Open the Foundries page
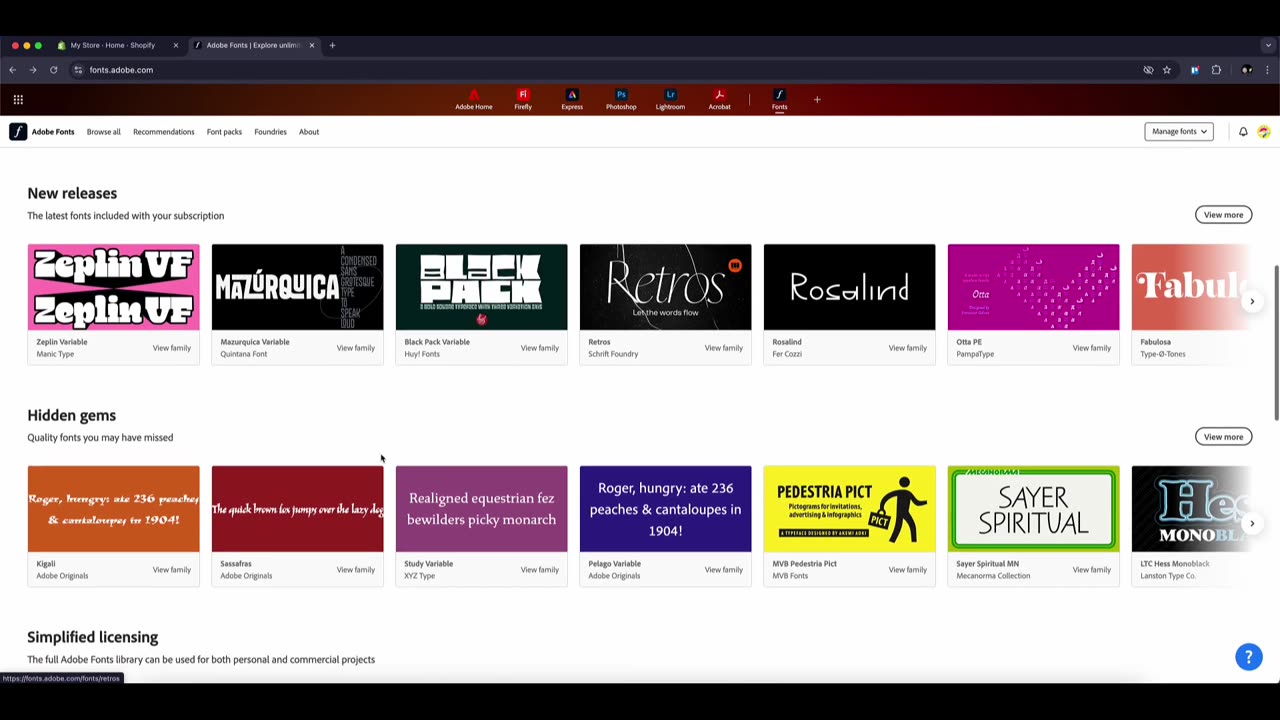The width and height of the screenshot is (1280, 720). [270, 132]
